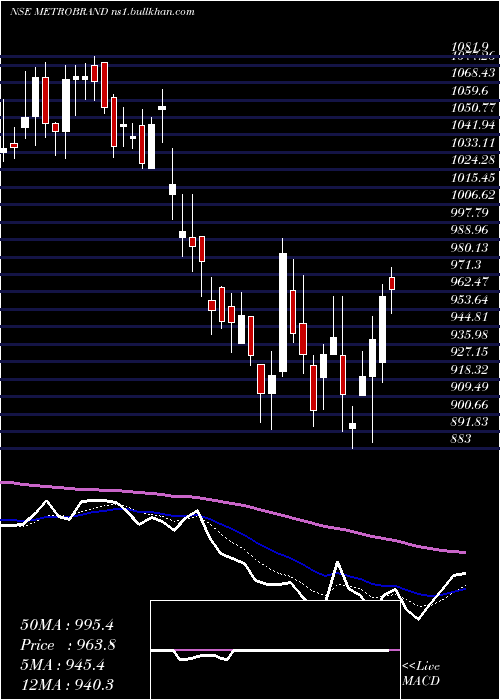Click the 1033.11 price axis label
The width and height of the screenshot is (500, 700).
[x=474, y=142]
